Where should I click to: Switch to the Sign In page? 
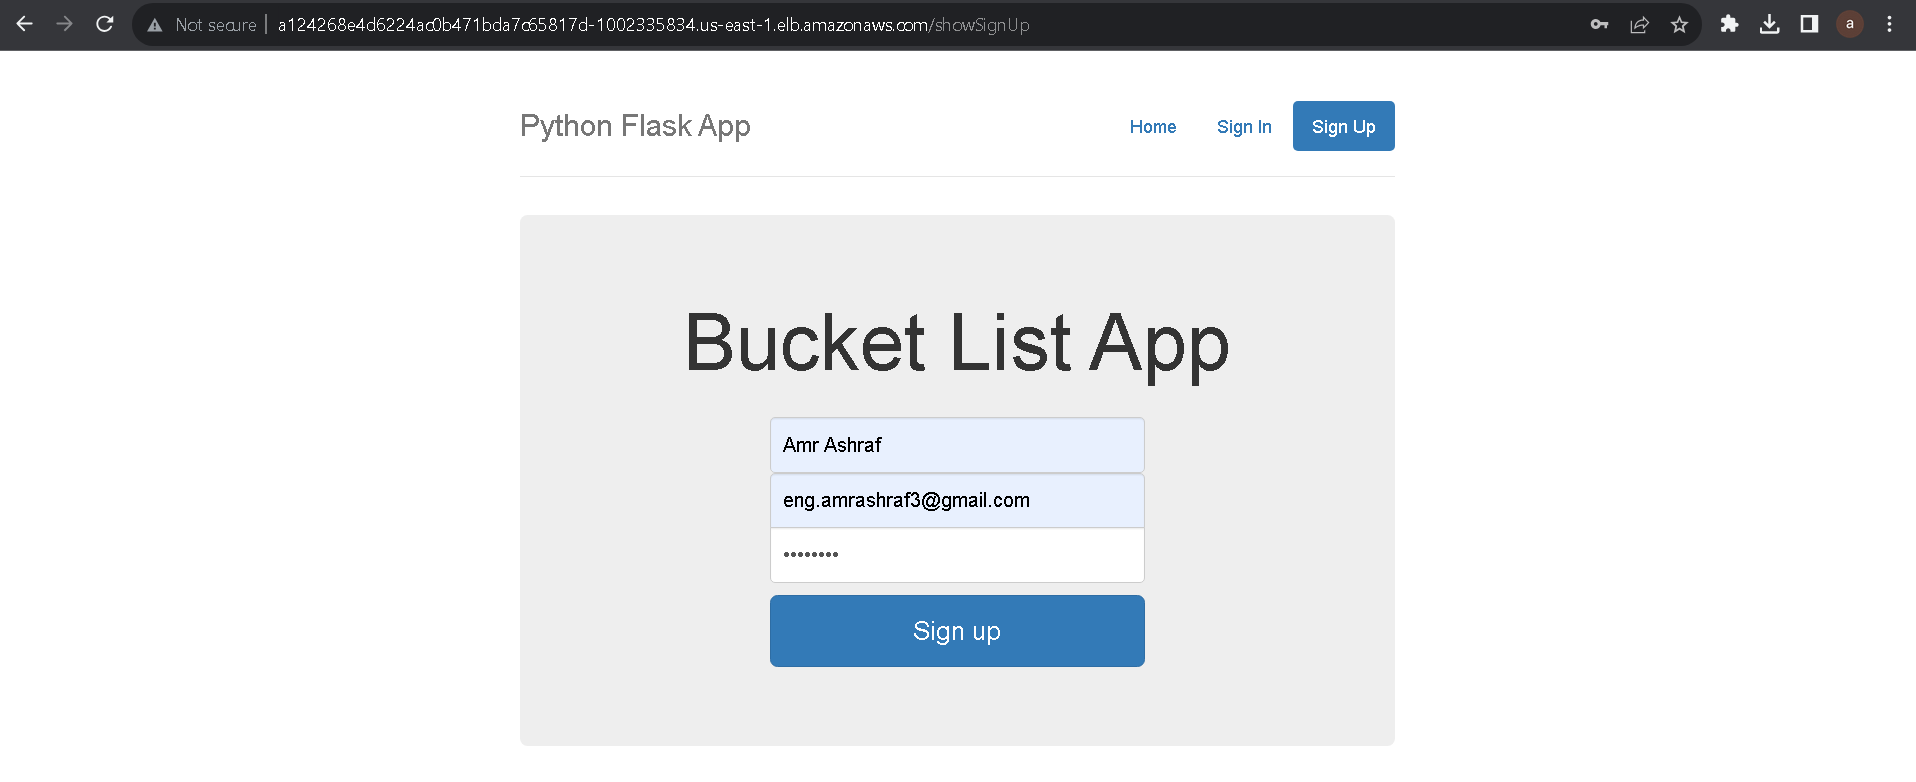pyautogui.click(x=1243, y=126)
